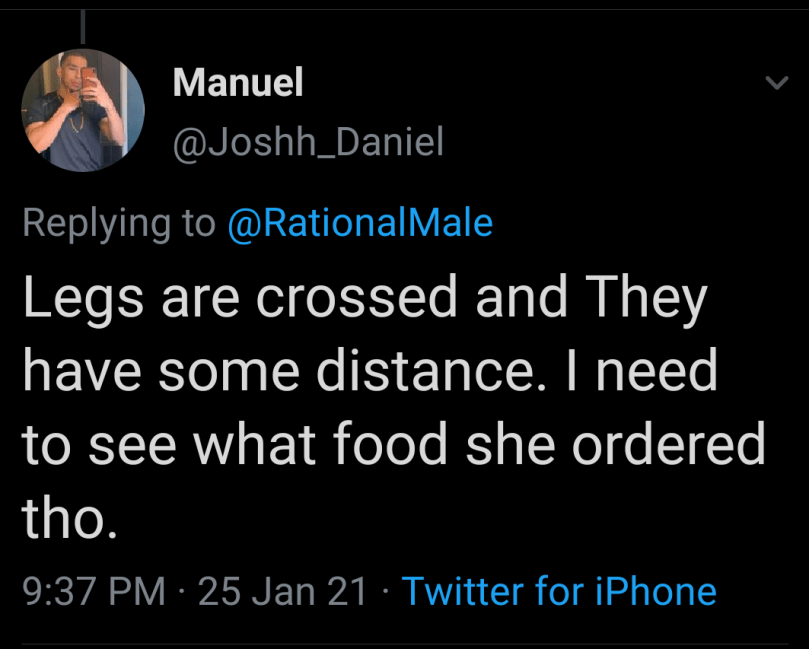Image resolution: width=809 pixels, height=649 pixels.
Task: Open the Twitter for iPhone source link
Action: coord(559,592)
